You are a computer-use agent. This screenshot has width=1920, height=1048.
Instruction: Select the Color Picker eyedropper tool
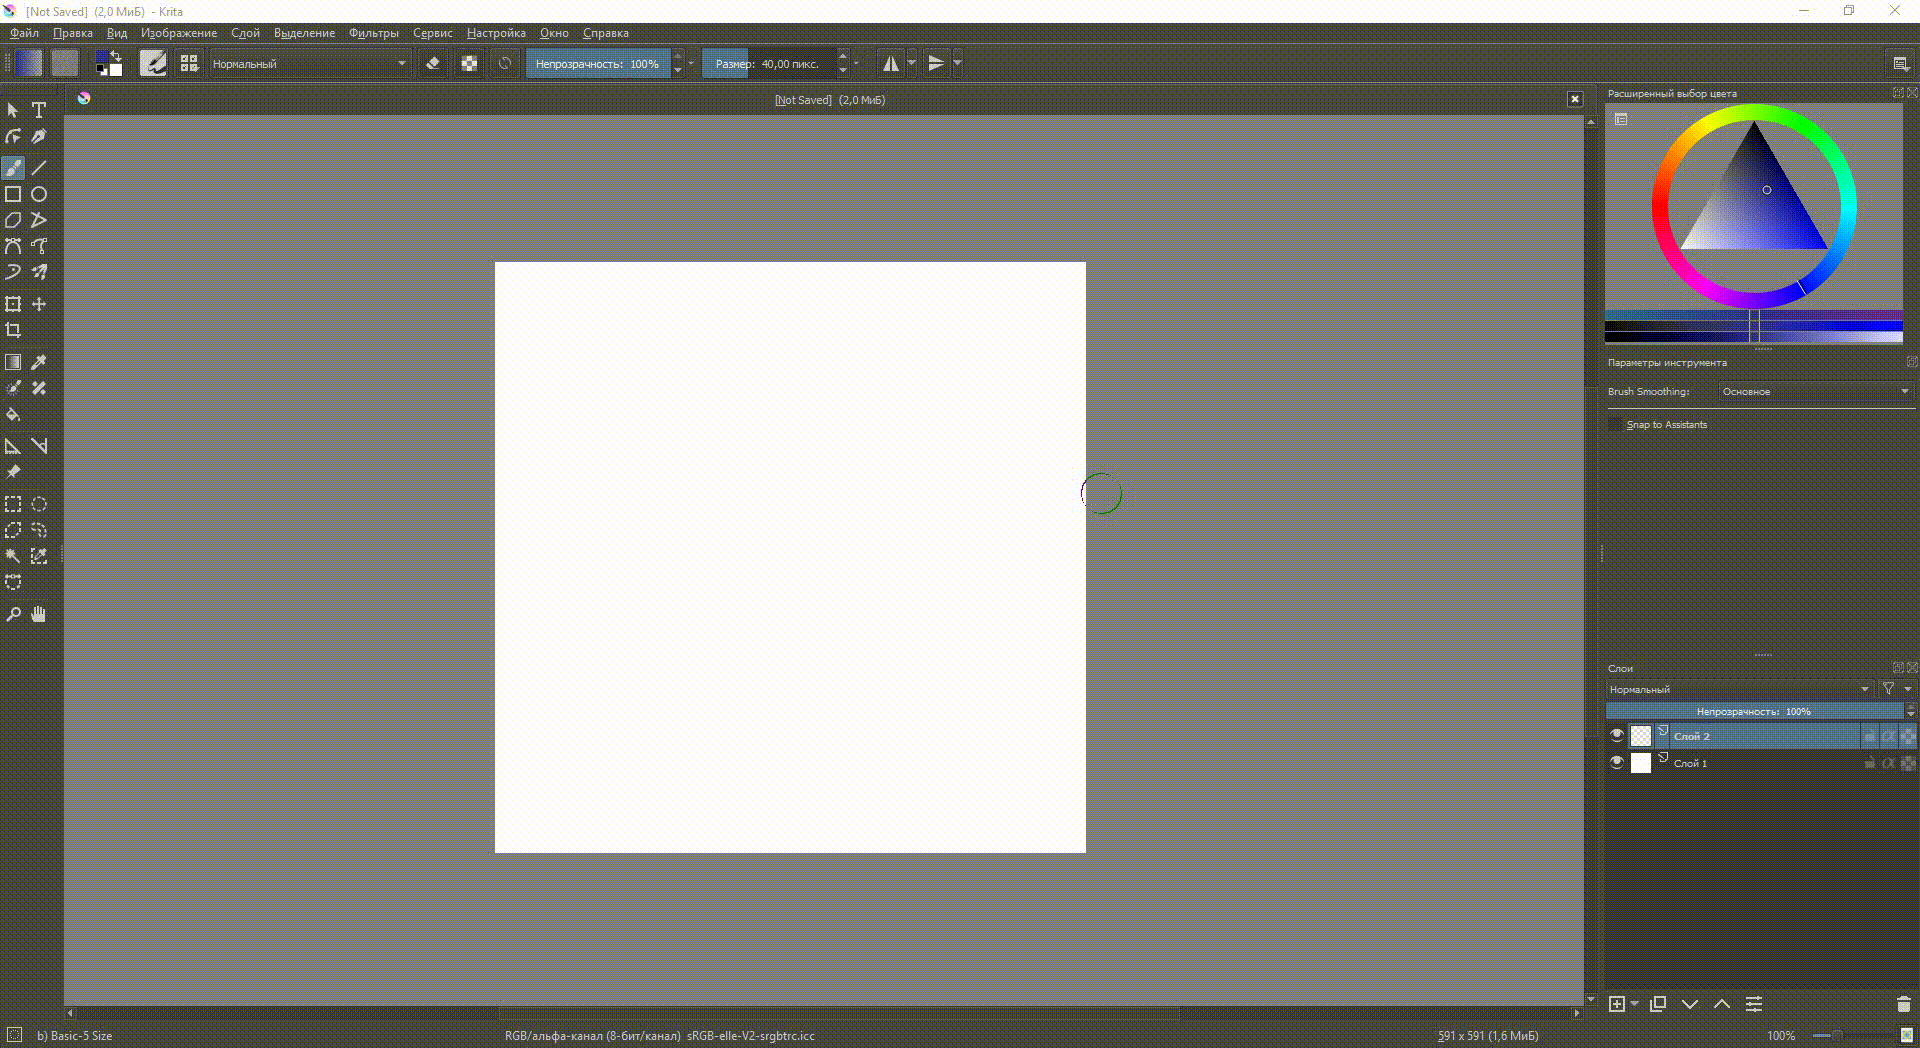click(39, 362)
